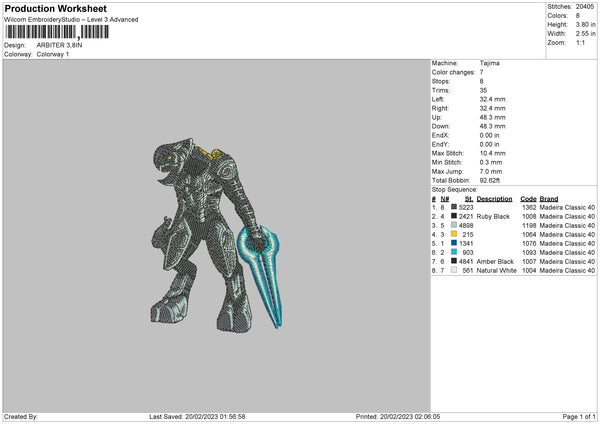Click the 'Created By:' footer label
This screenshot has height=424, width=600.
click(x=21, y=417)
